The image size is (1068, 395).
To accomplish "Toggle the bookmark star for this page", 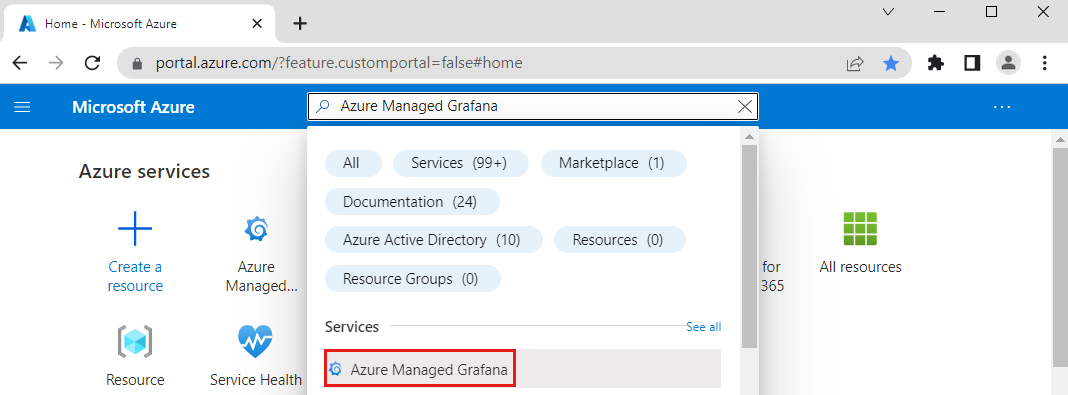I will (x=891, y=63).
